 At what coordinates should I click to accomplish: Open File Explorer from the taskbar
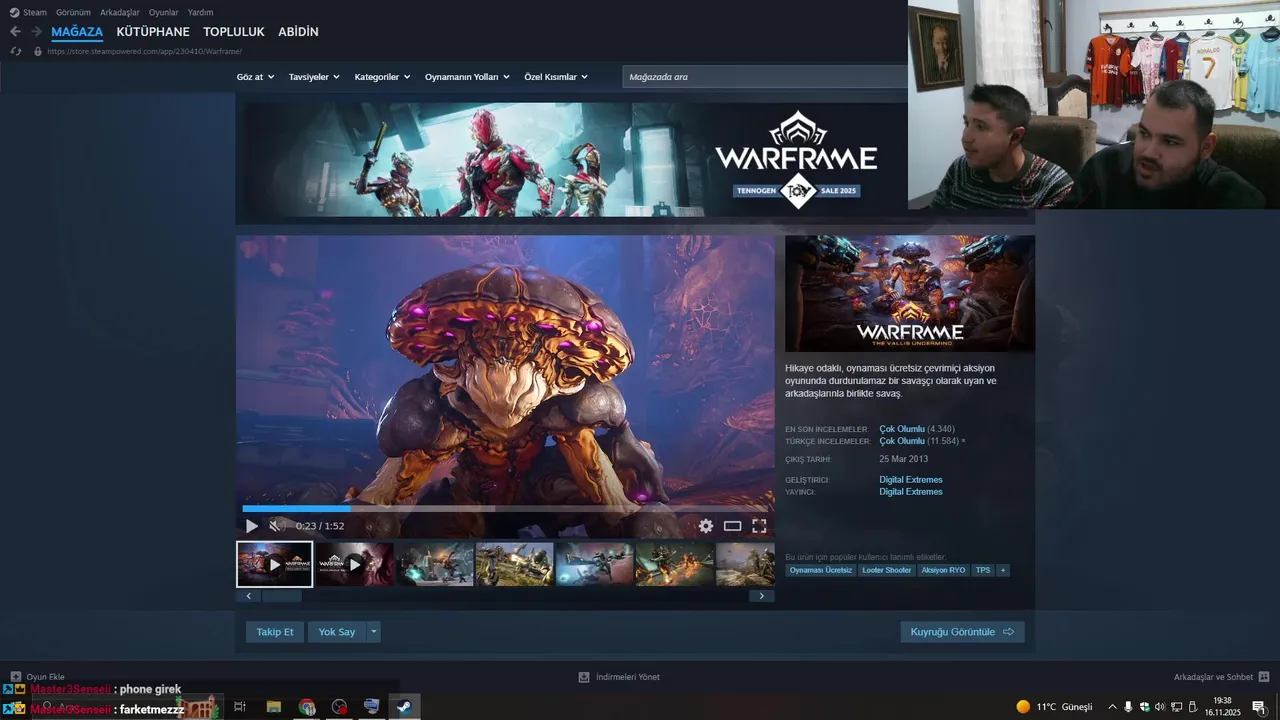click(273, 706)
